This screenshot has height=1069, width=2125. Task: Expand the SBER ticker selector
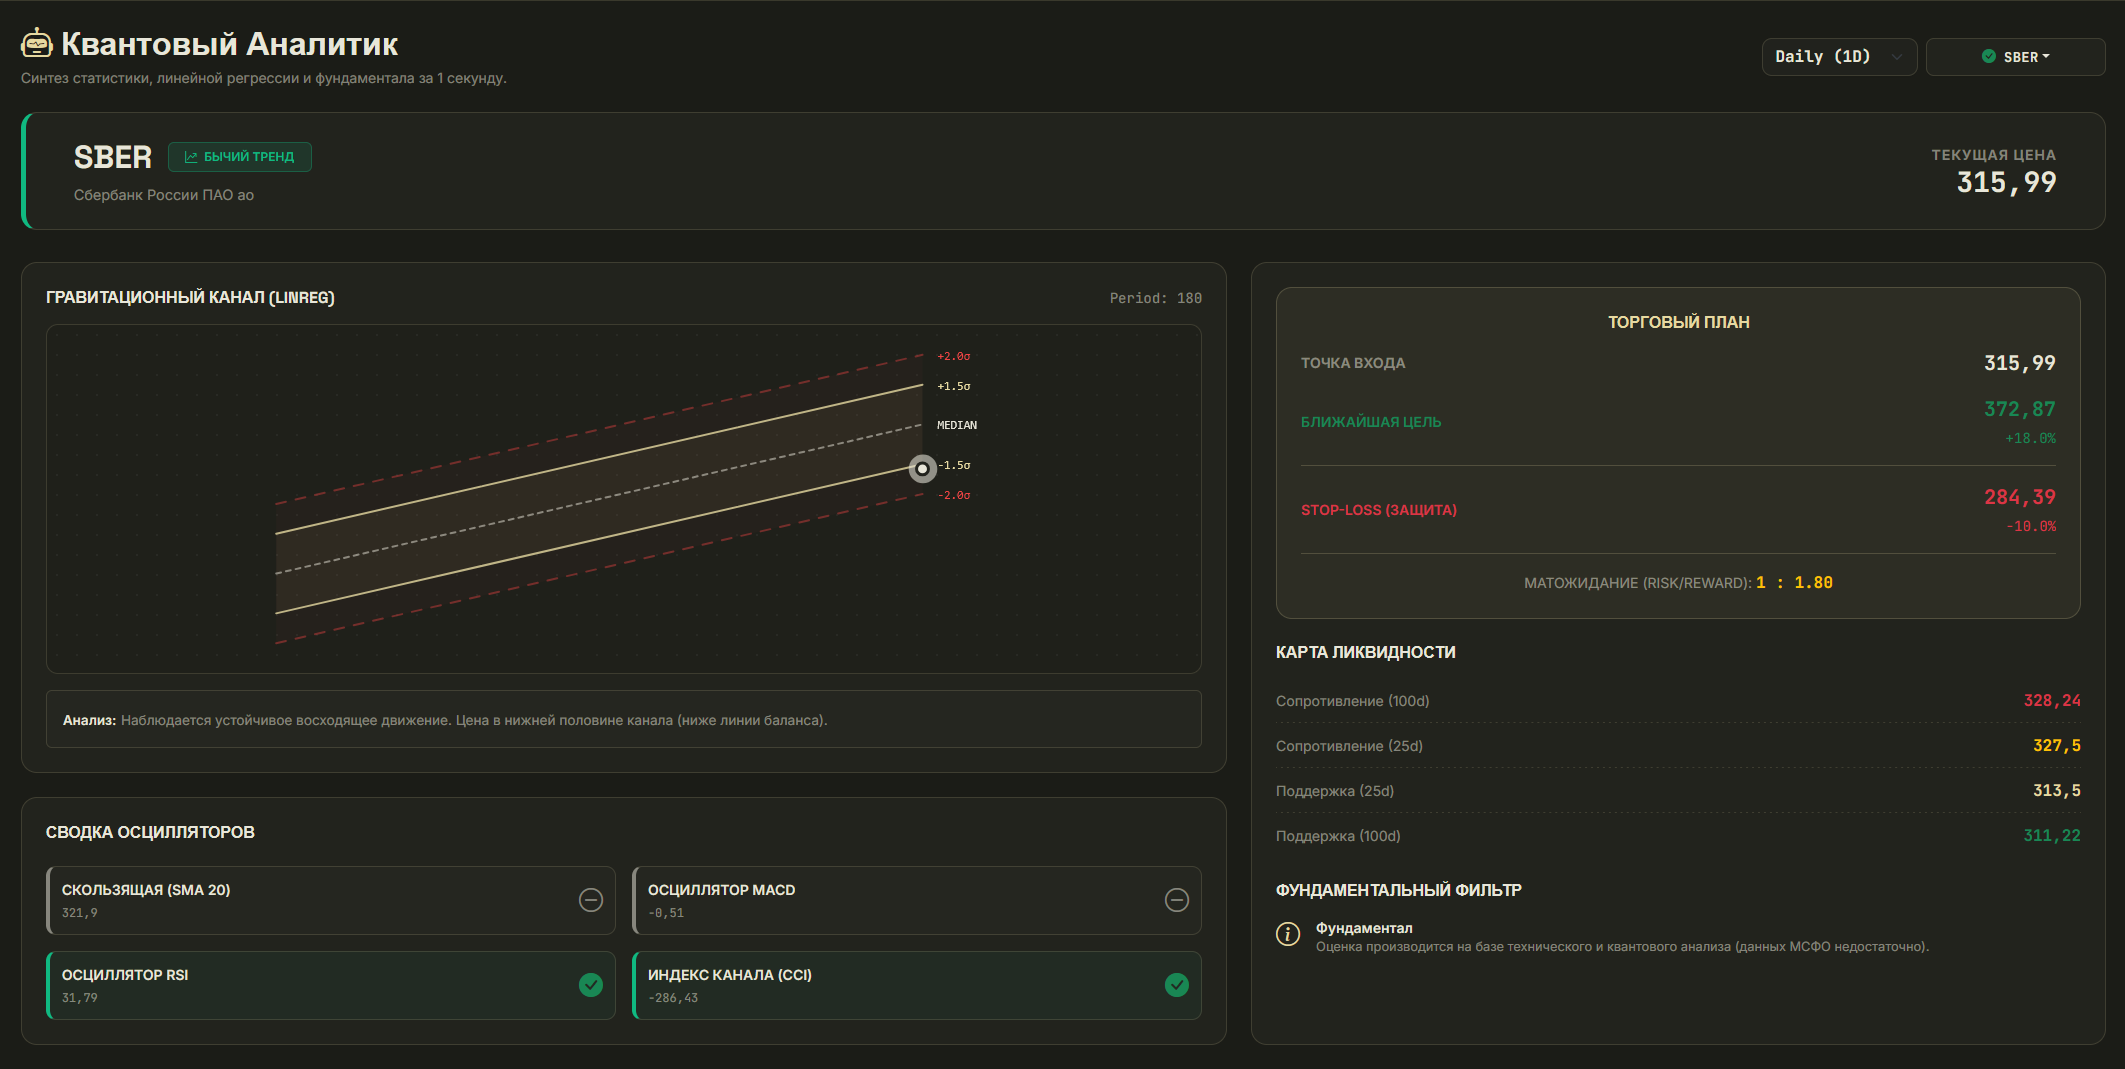coord(2015,57)
